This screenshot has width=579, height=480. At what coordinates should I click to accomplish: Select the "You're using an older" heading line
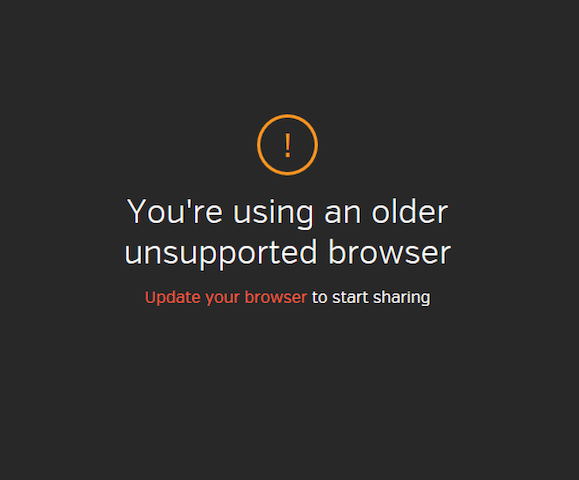pyautogui.click(x=287, y=212)
